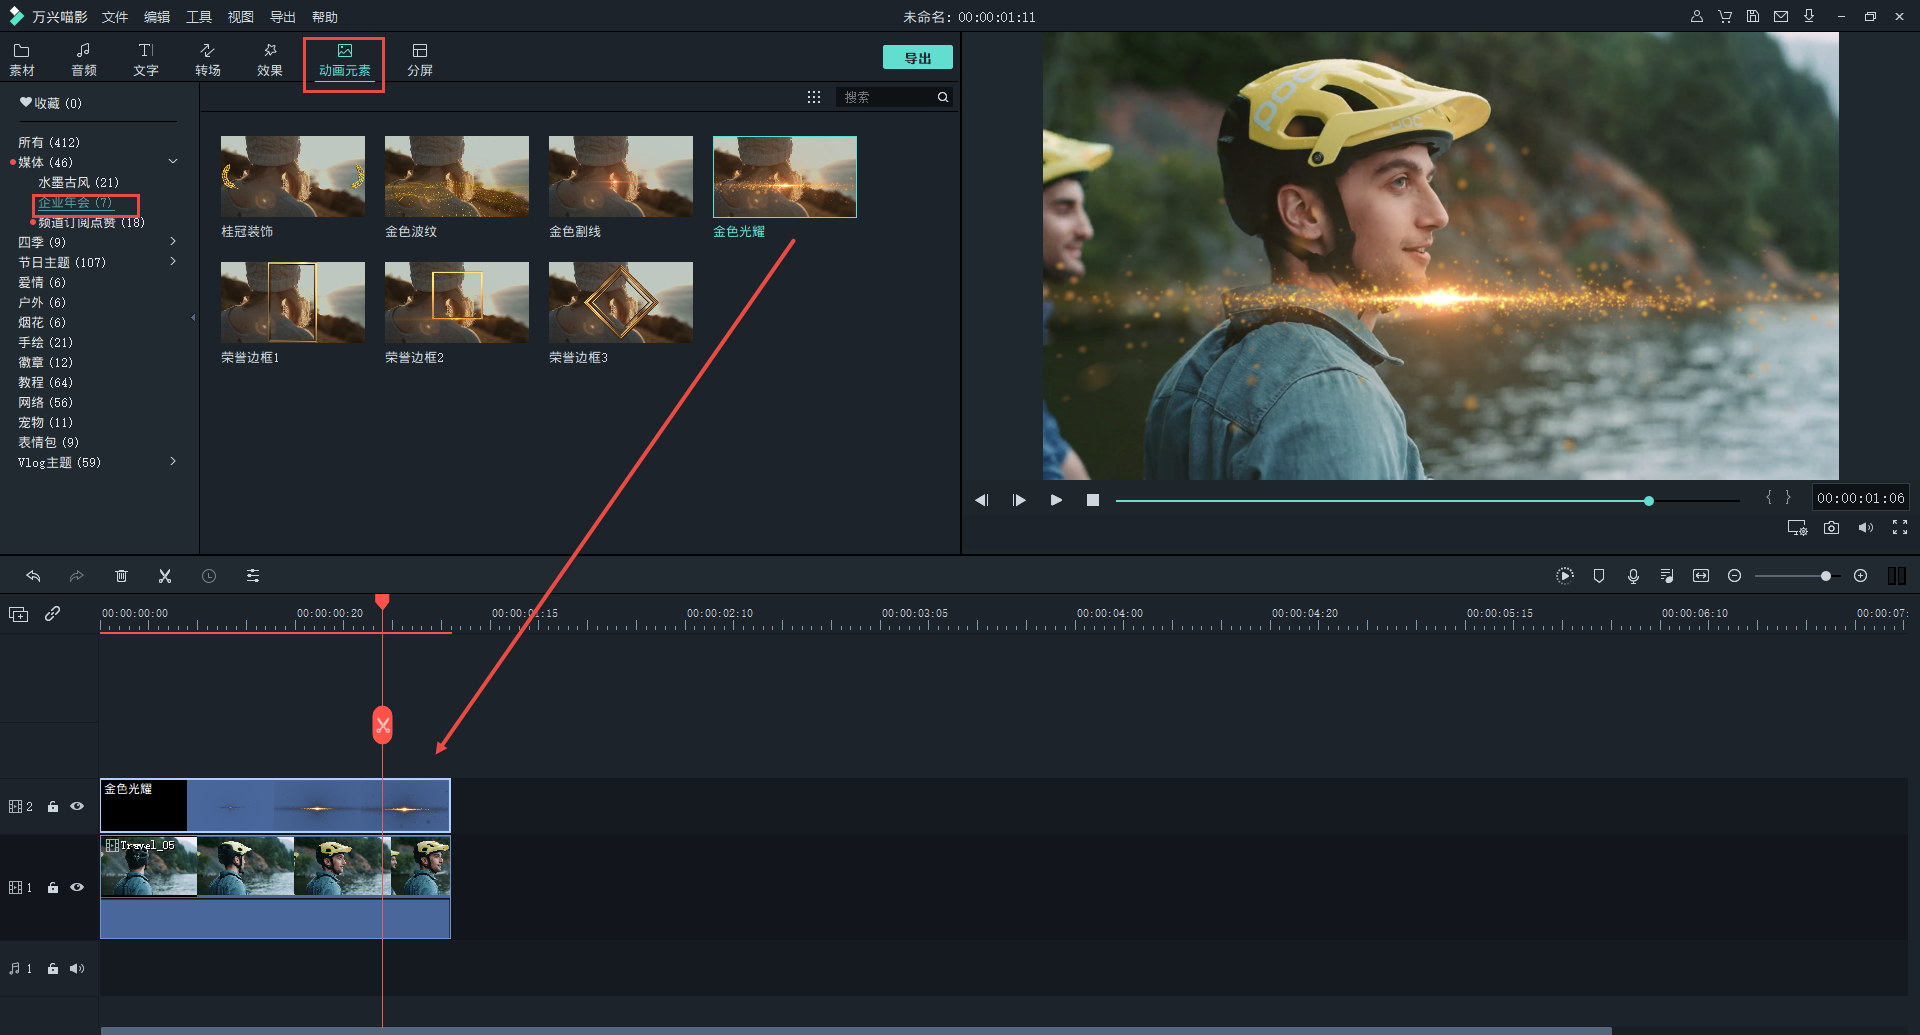This screenshot has width=1920, height=1035.
Task: Open the 转场 transitions tab
Action: click(208, 59)
